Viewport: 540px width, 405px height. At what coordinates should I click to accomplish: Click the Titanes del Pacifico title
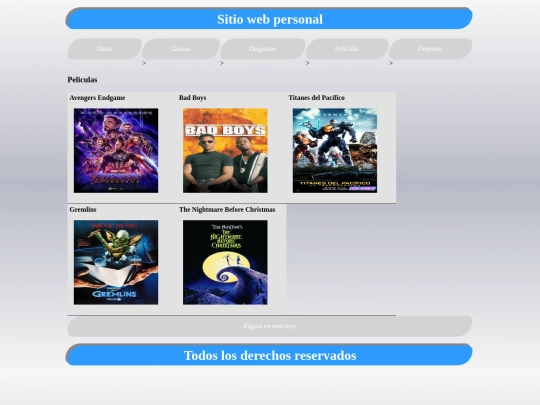pos(316,98)
